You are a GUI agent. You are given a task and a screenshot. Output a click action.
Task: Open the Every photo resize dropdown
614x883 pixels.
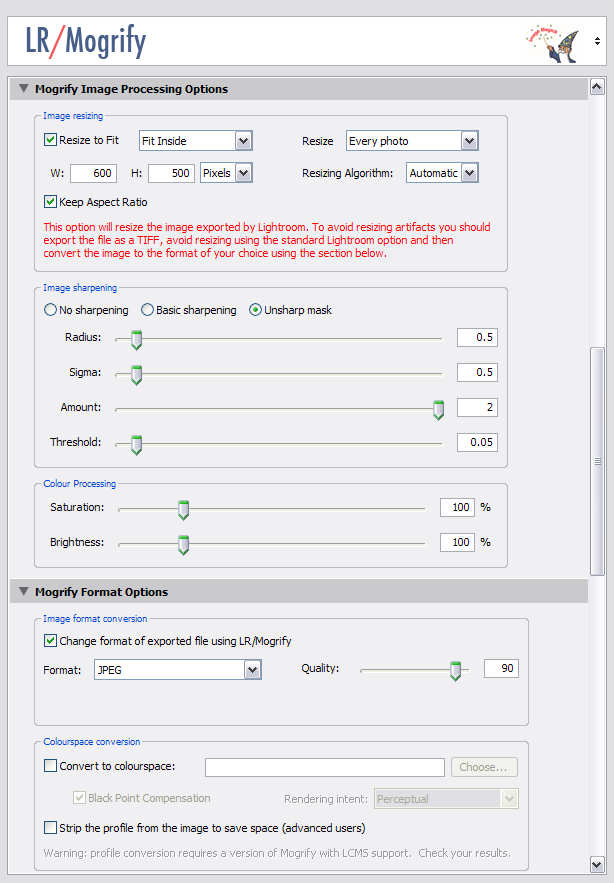412,141
